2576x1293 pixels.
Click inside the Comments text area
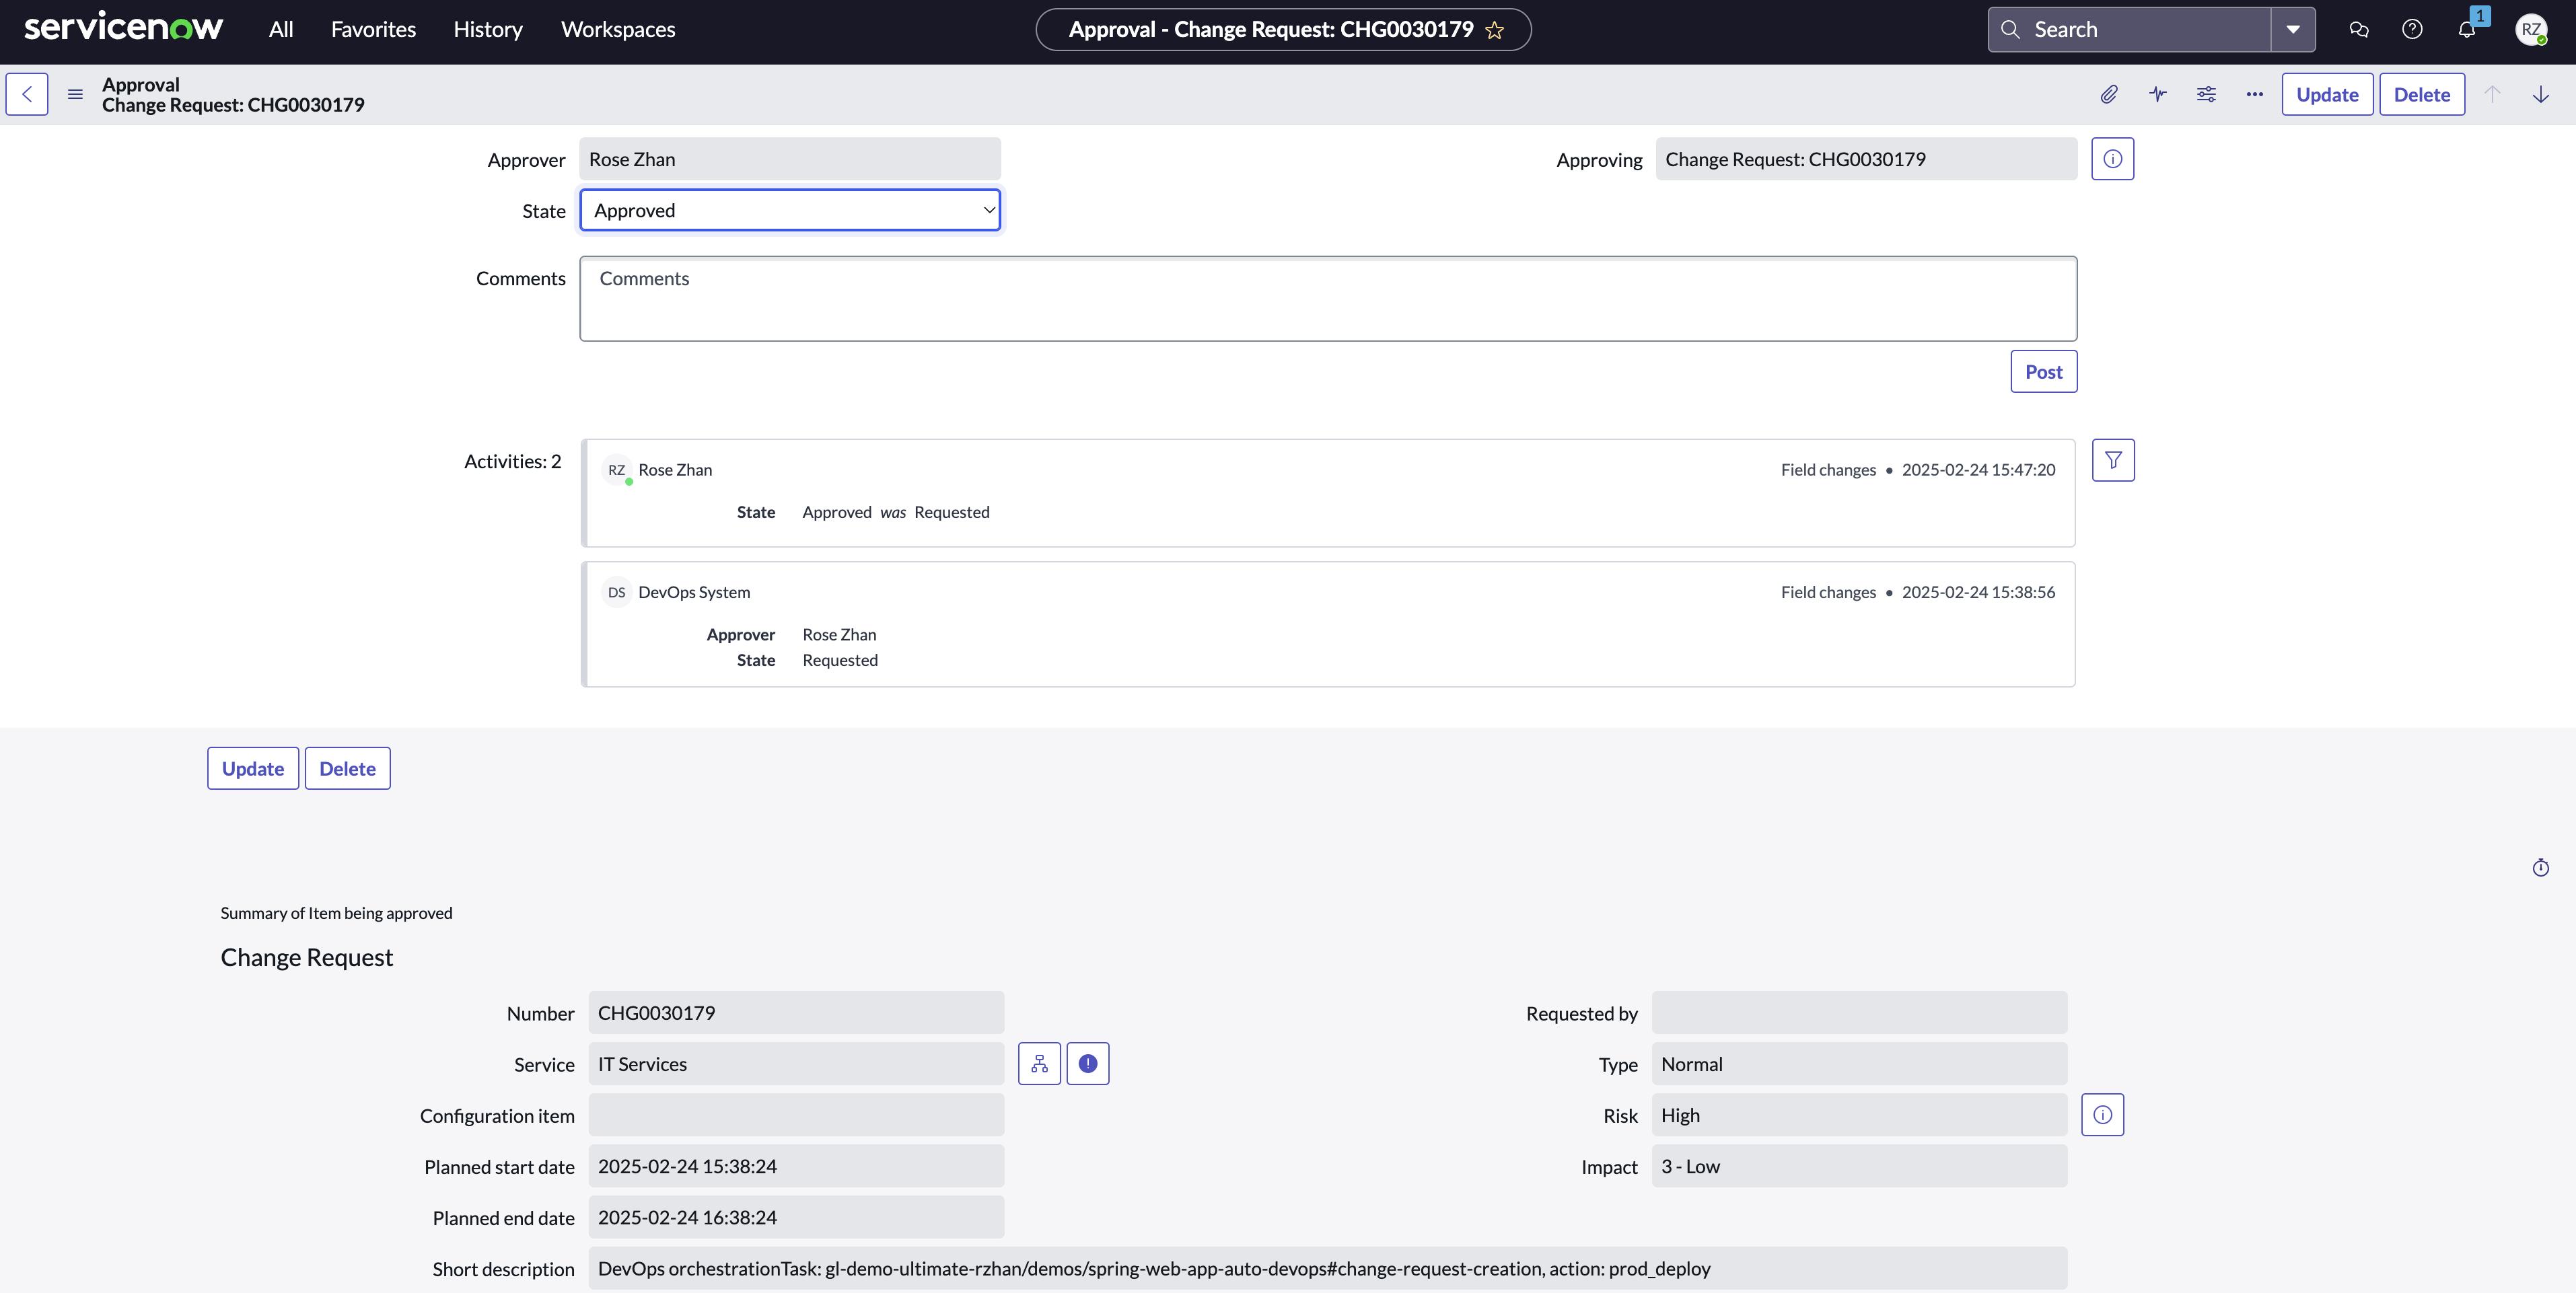coord(1328,297)
